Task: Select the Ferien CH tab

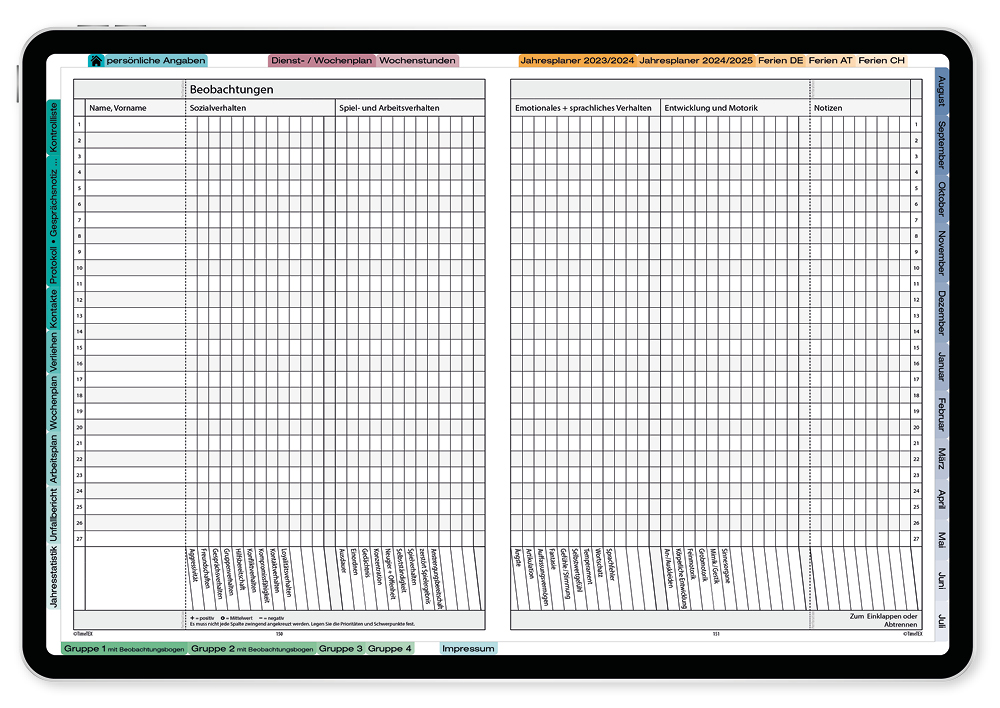Action: tap(881, 61)
